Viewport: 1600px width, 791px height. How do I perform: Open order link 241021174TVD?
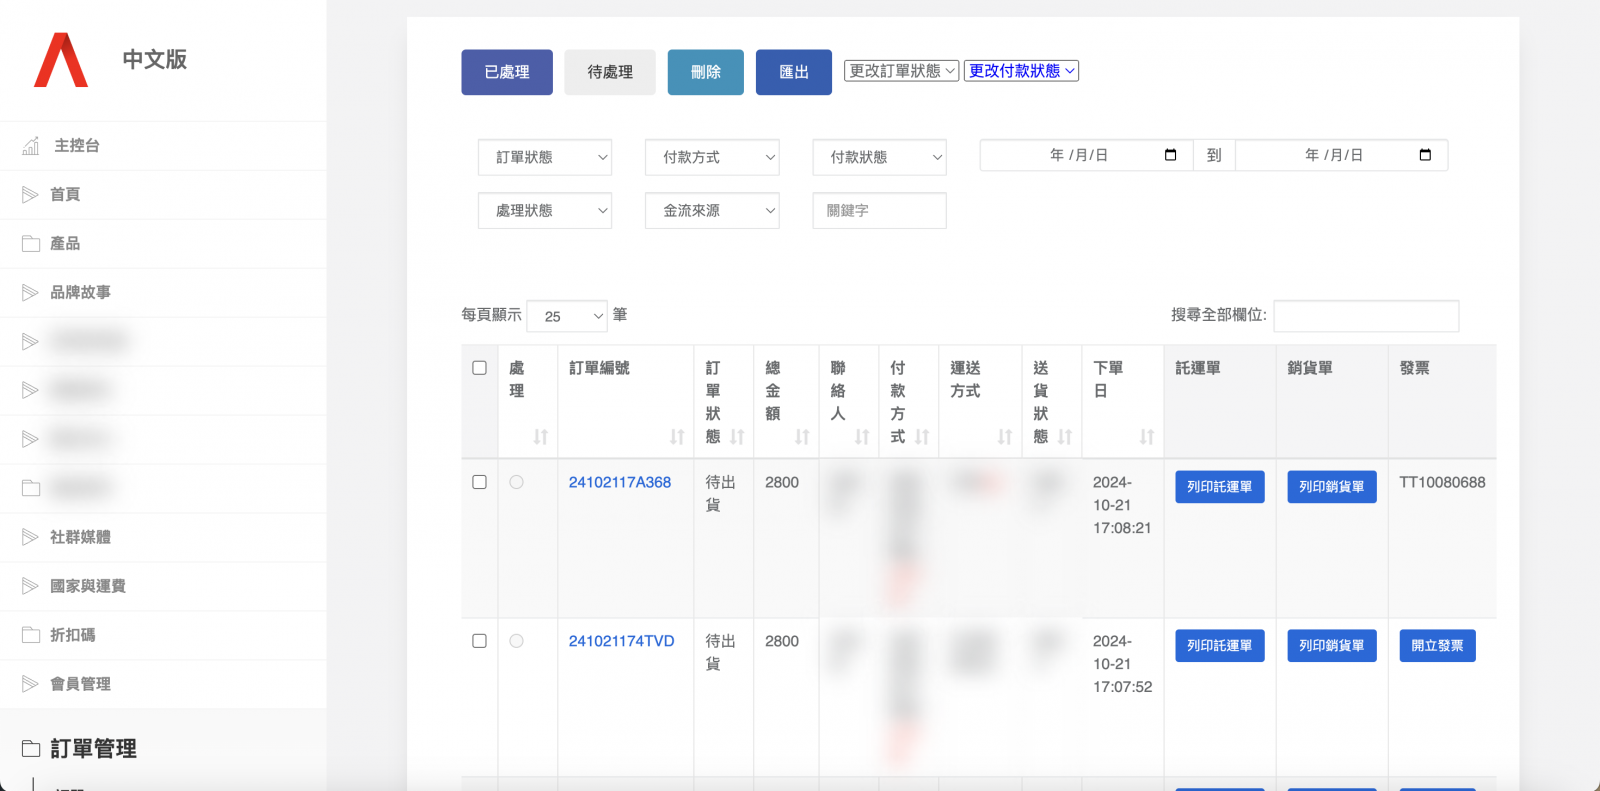tap(622, 641)
